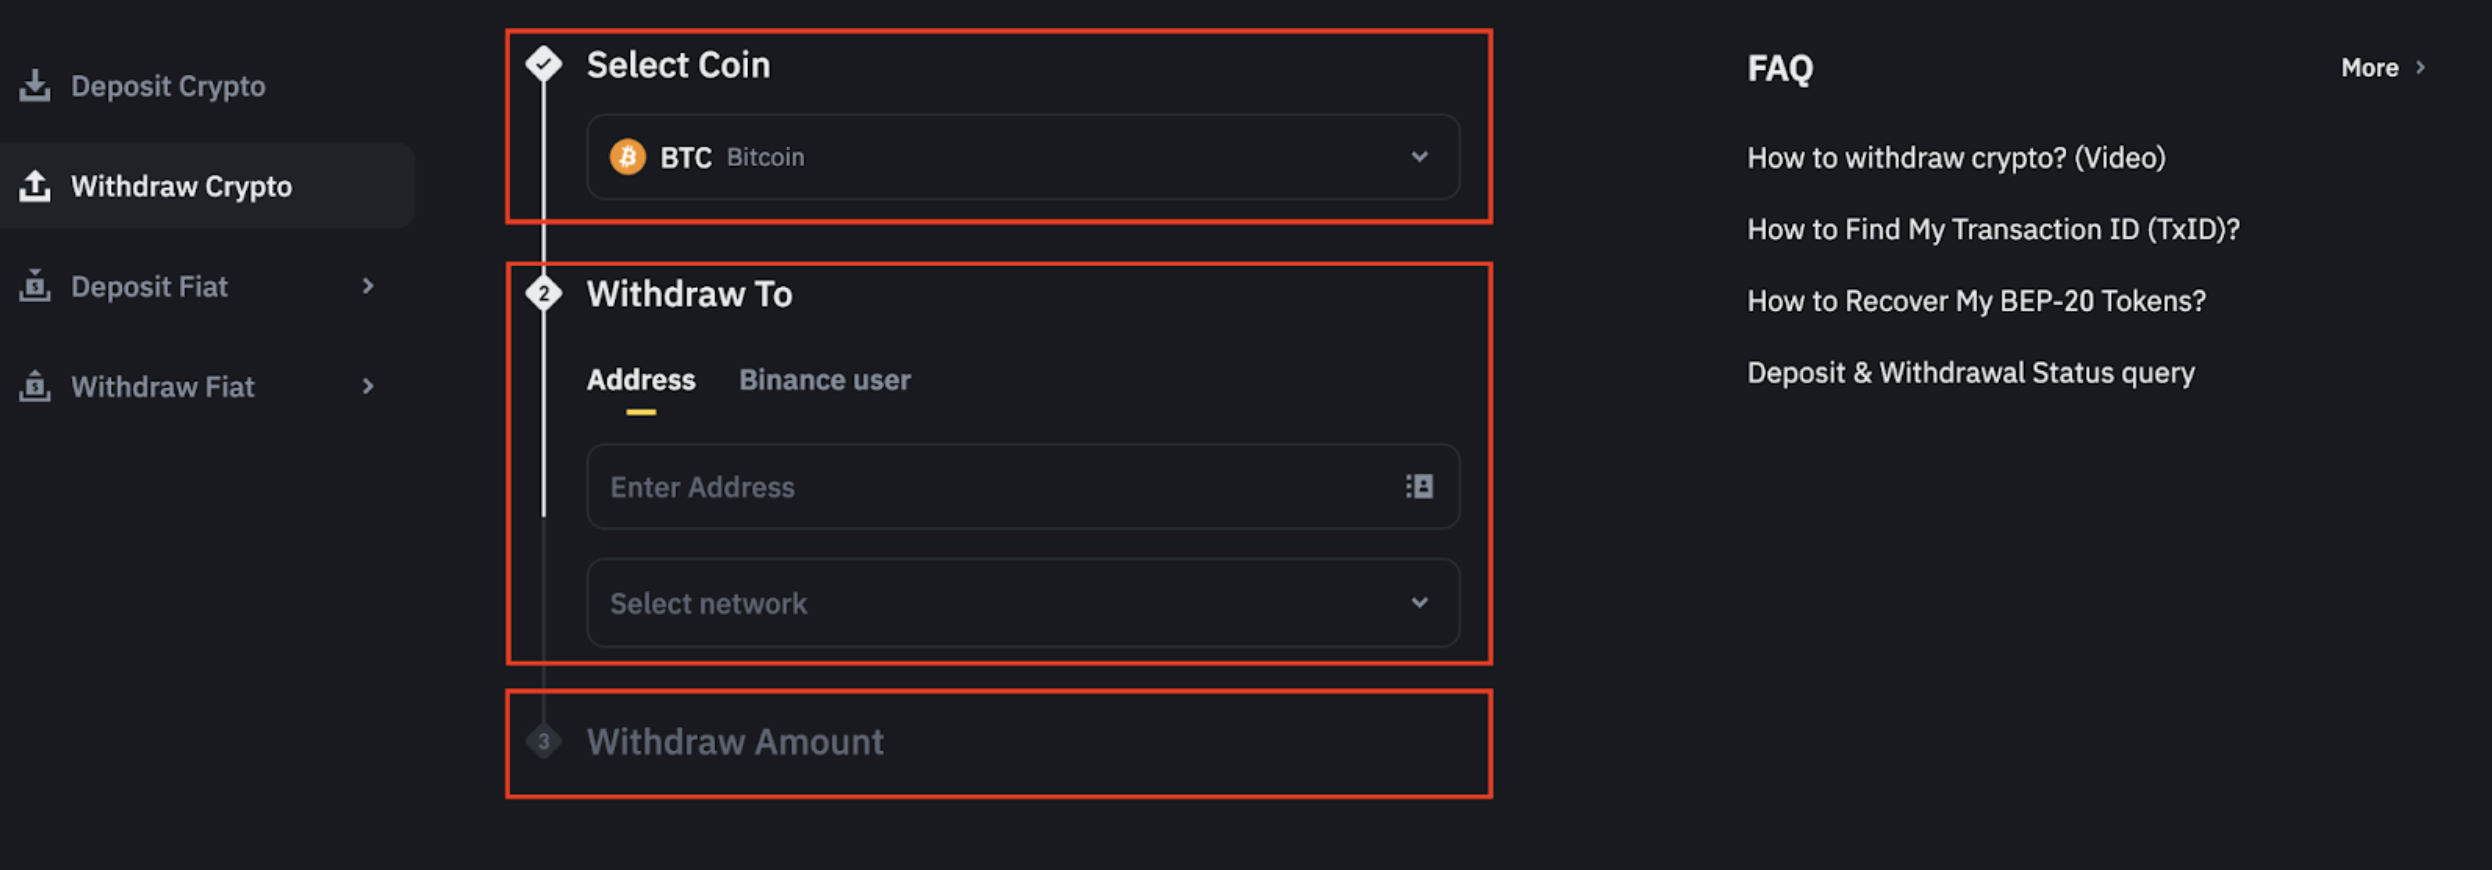Switch to the Address tab
Viewport: 2492px width, 870px height.
(641, 380)
